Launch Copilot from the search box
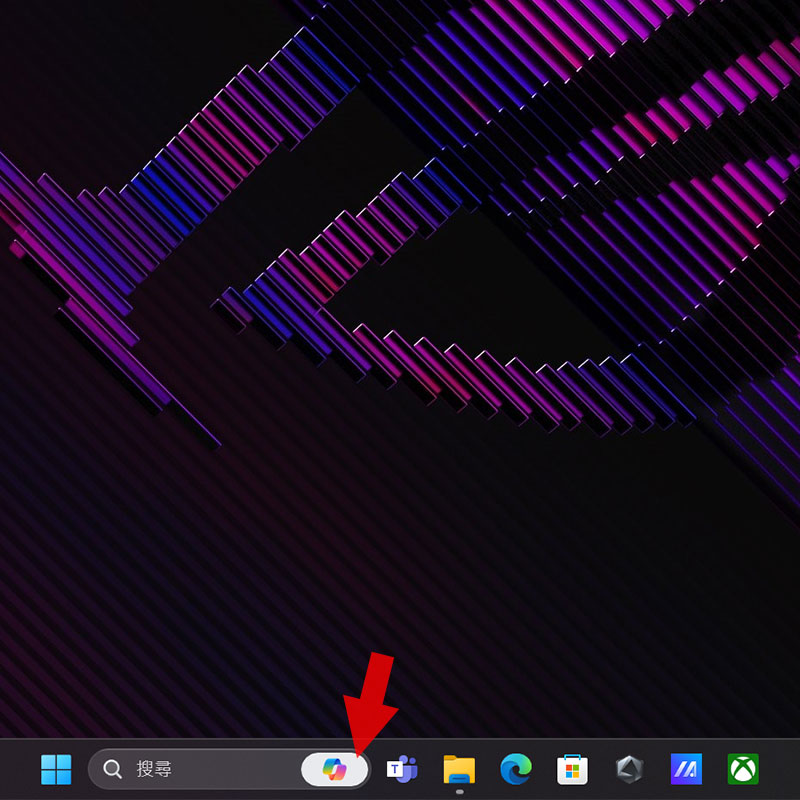Screen dimensions: 800x800 (334, 769)
